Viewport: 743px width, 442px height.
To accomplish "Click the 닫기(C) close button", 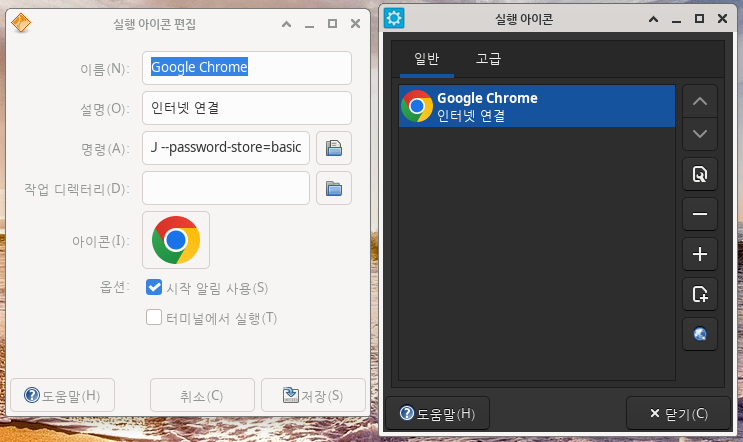I will [678, 414].
